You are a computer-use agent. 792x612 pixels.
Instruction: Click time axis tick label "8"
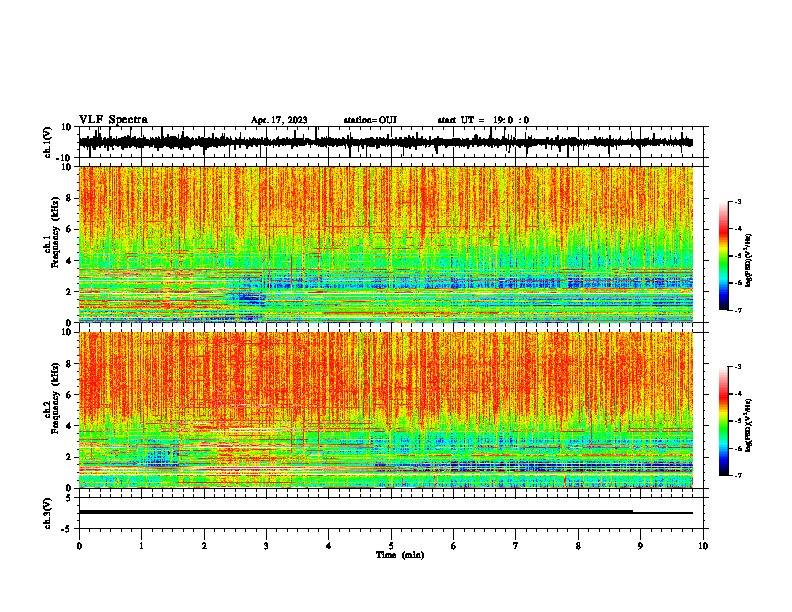pyautogui.click(x=578, y=546)
